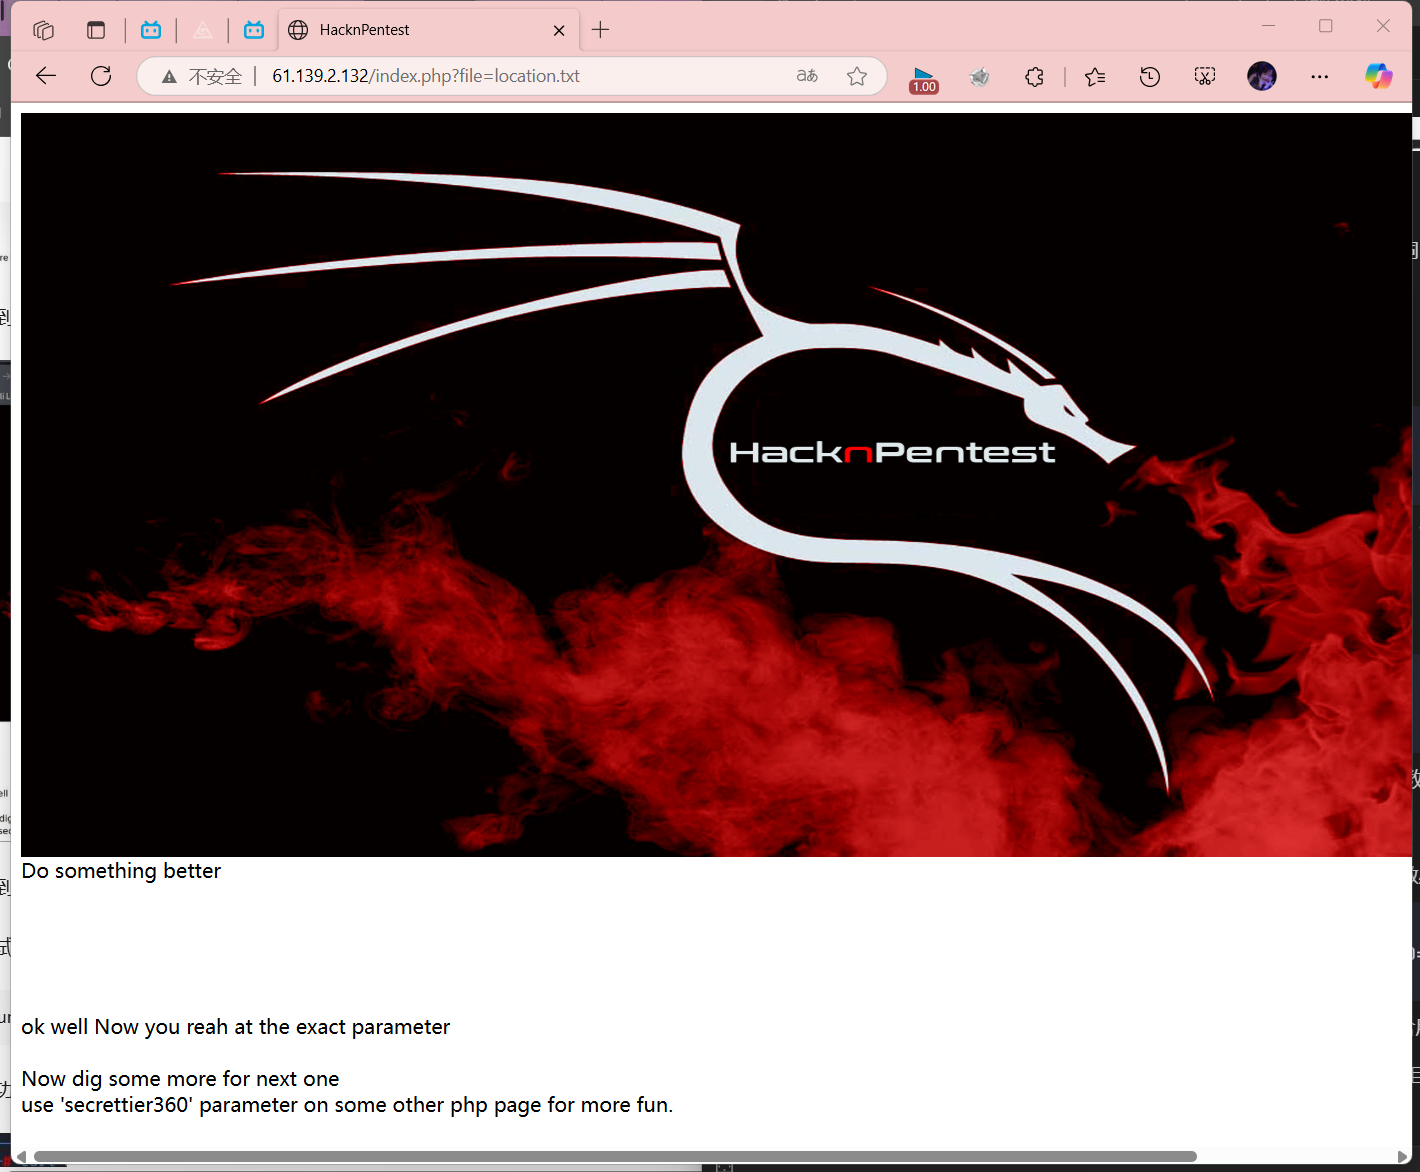This screenshot has width=1420, height=1172.
Task: Click the scroll left arrow
Action: click(x=22, y=1157)
